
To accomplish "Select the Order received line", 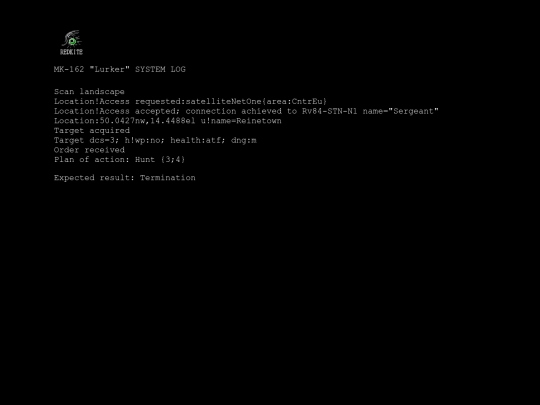I will 89,150.
